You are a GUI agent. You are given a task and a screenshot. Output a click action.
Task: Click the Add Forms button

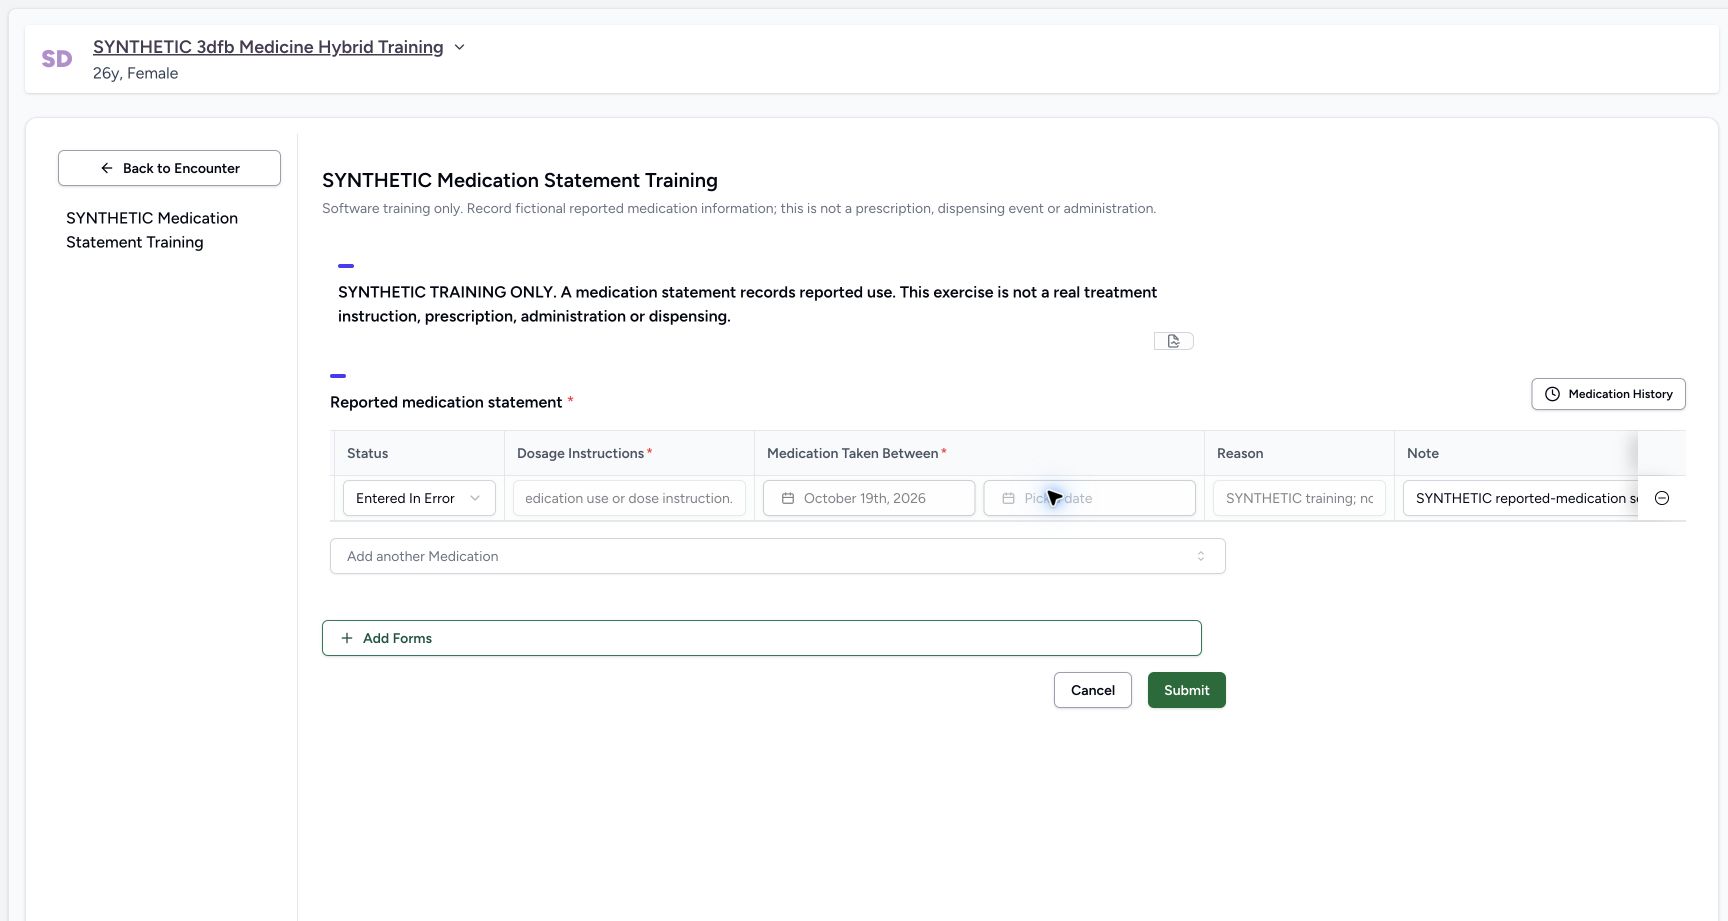point(761,638)
